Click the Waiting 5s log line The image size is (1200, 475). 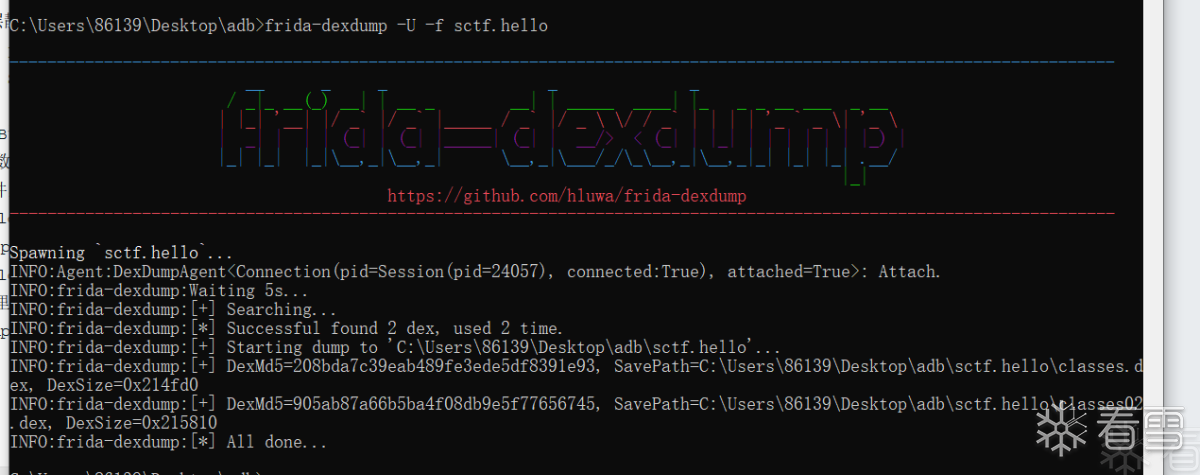(160, 291)
